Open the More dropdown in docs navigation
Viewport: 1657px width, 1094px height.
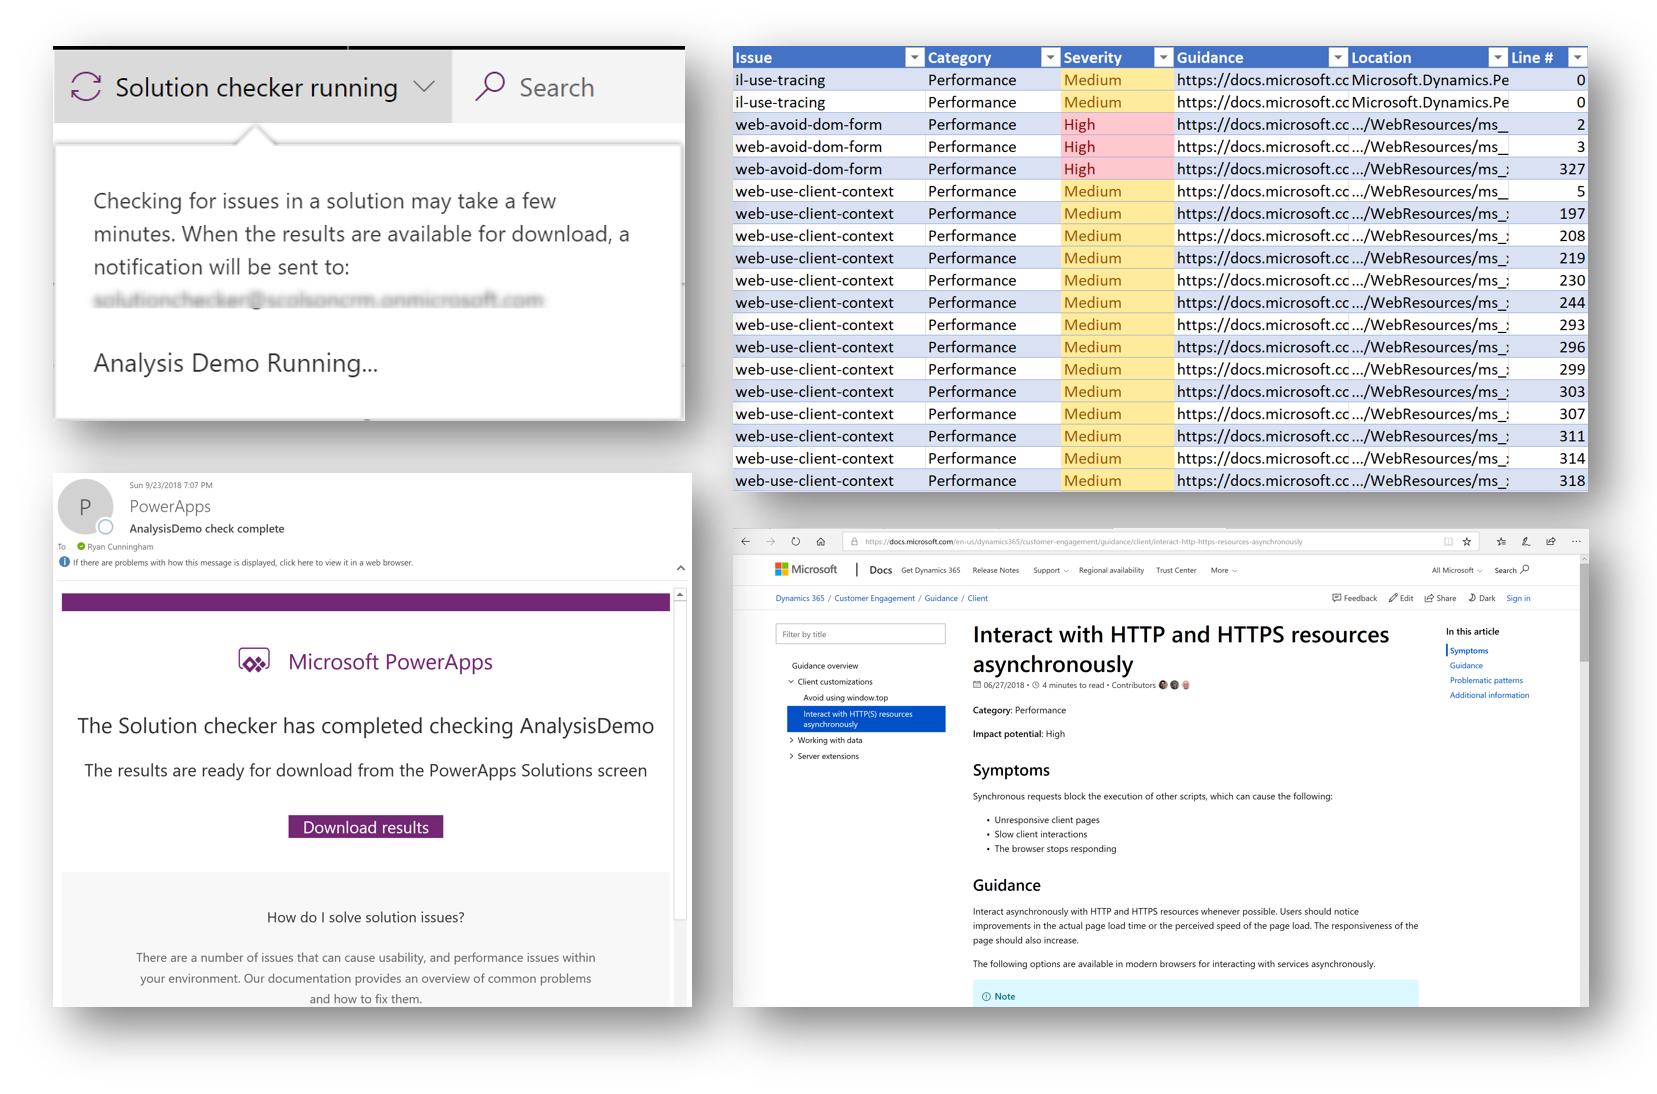(1222, 569)
